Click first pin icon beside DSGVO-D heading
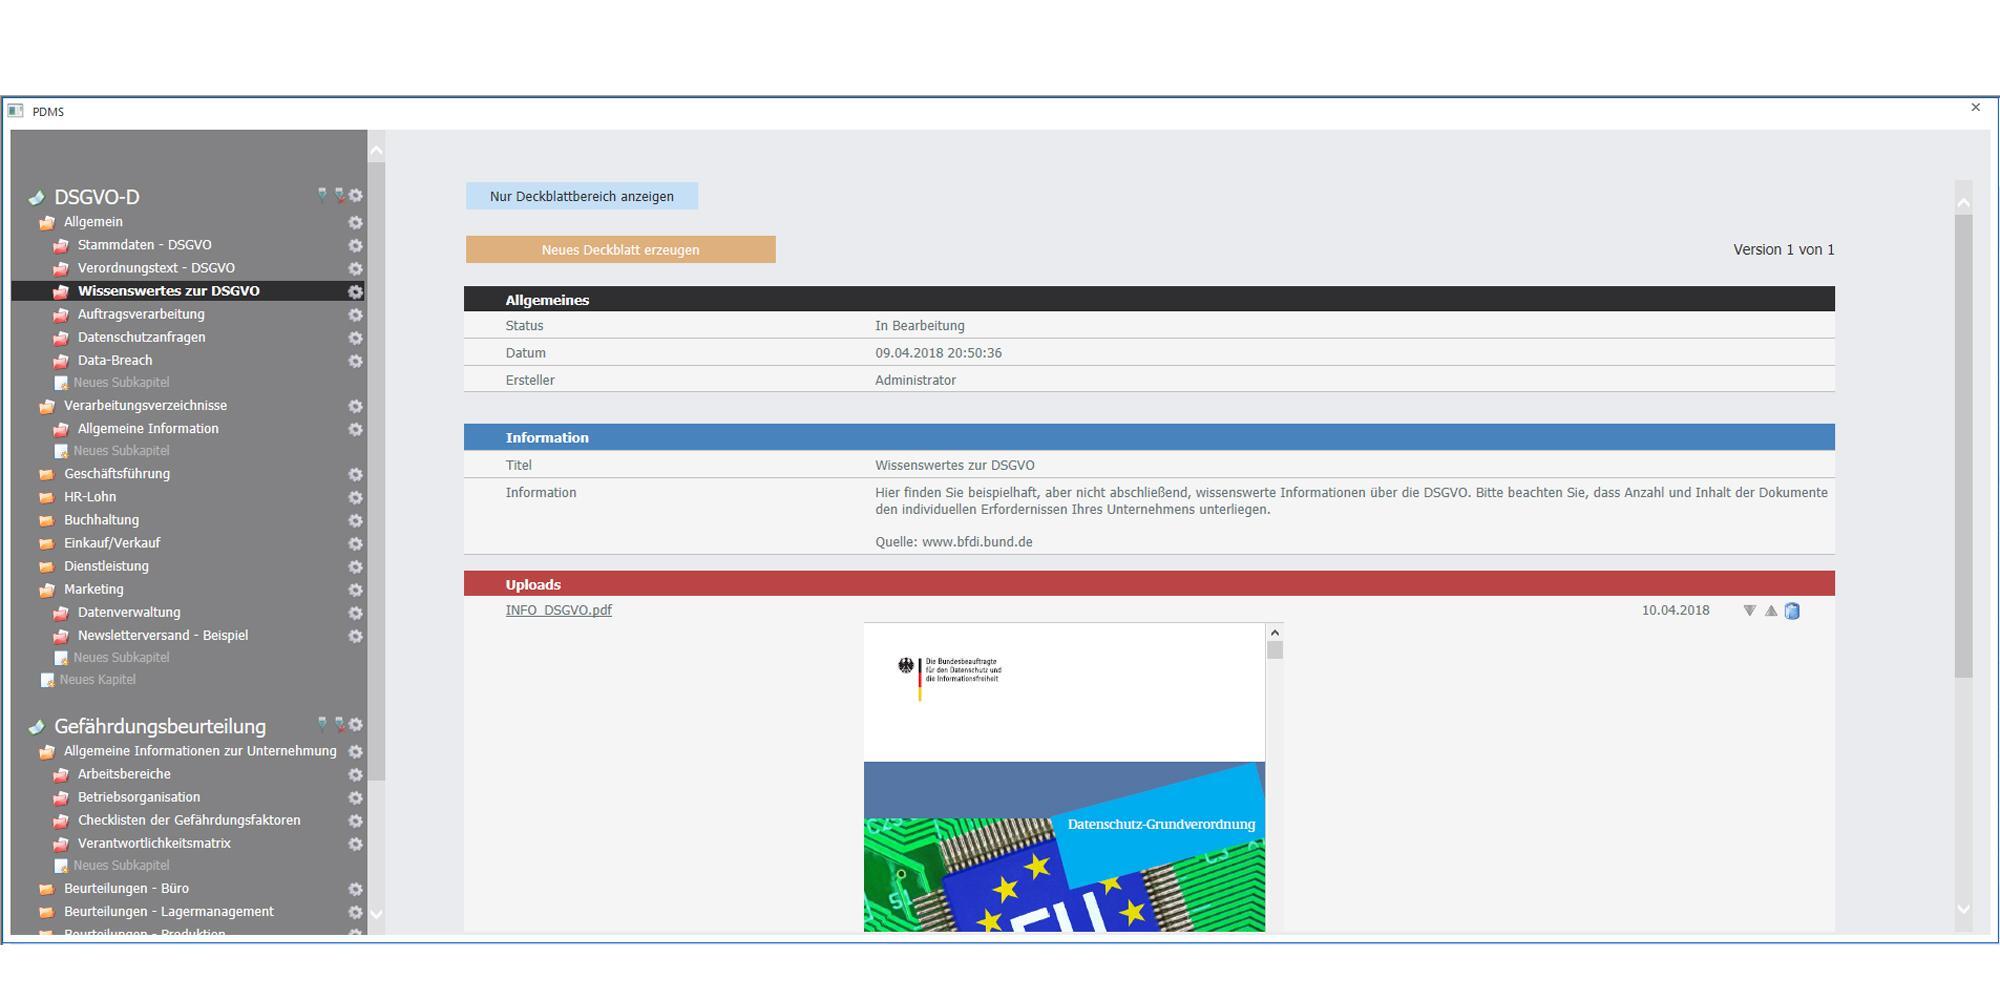Viewport: 2000px width, 1000px height. [322, 195]
